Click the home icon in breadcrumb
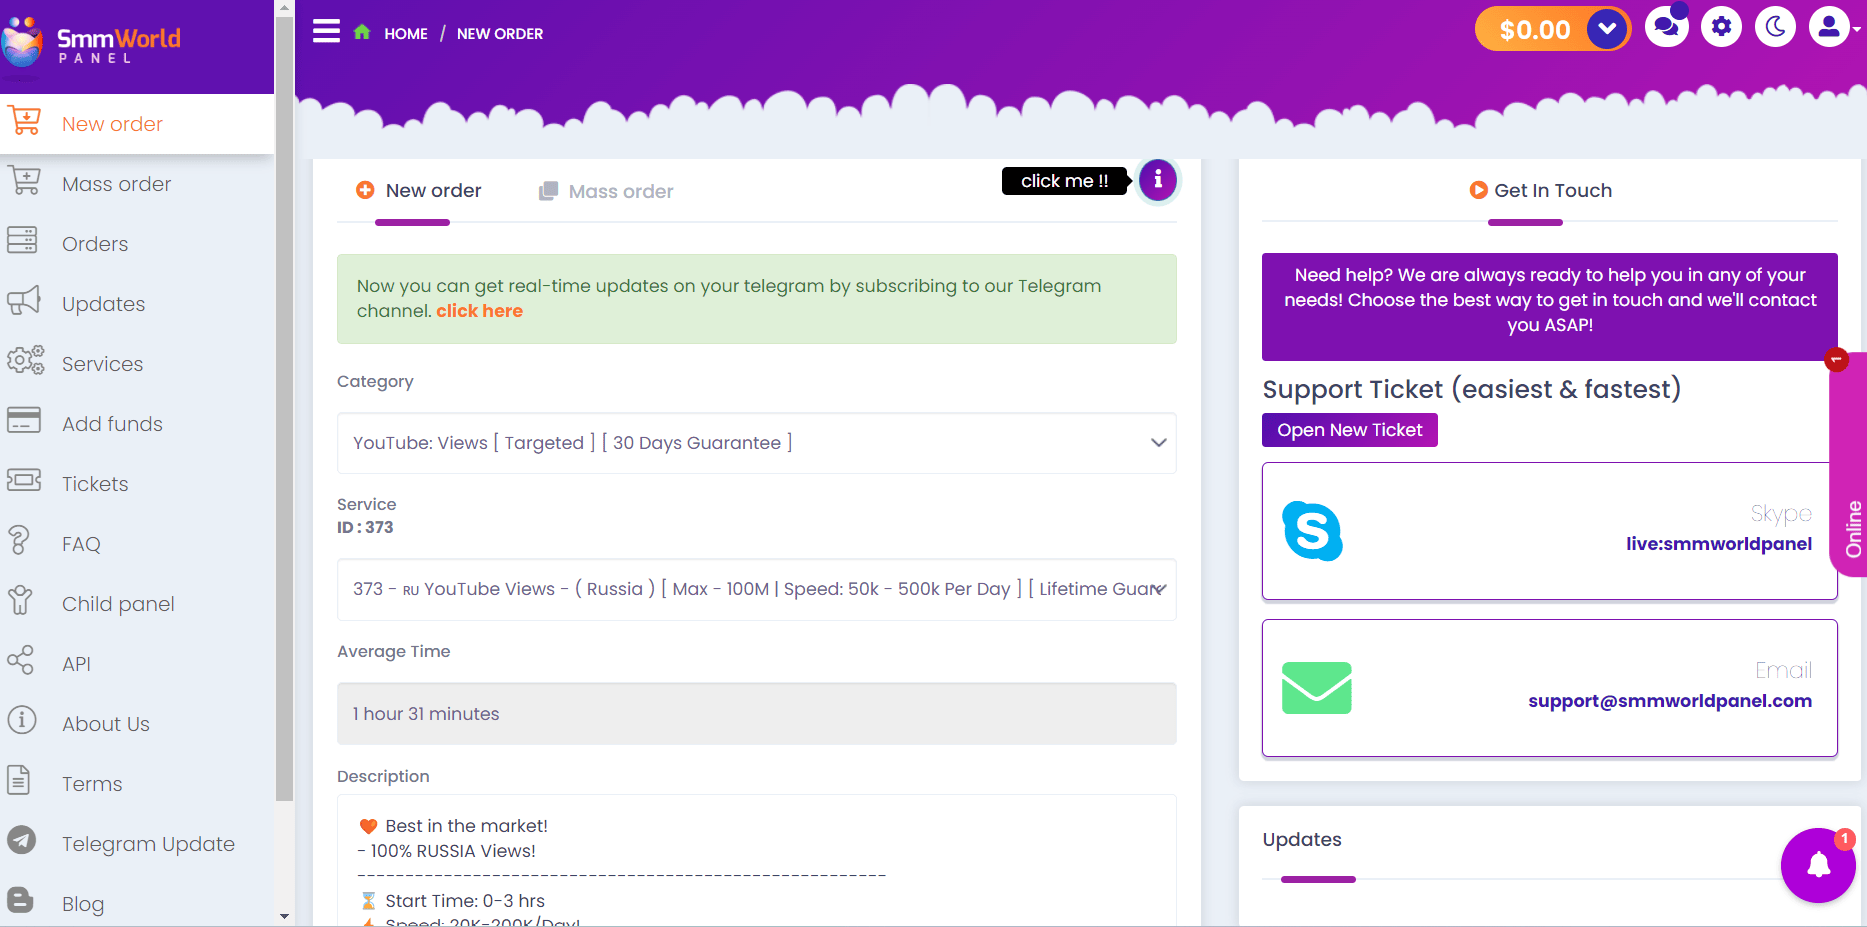Screen dimensions: 1867x927 tap(362, 33)
